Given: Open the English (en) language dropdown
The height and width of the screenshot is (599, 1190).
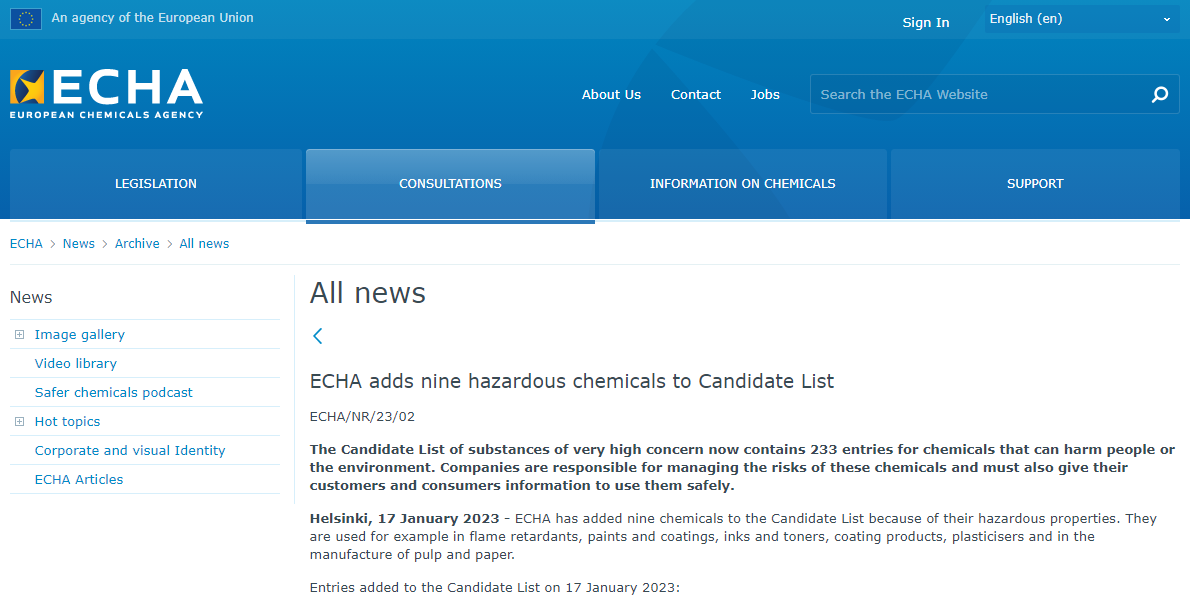Looking at the screenshot, I should pos(1081,19).
